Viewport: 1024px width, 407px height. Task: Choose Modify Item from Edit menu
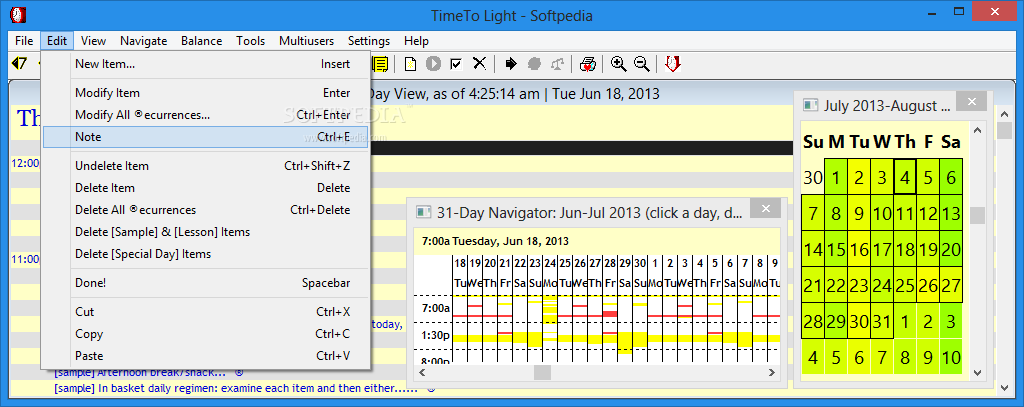[x=206, y=93]
